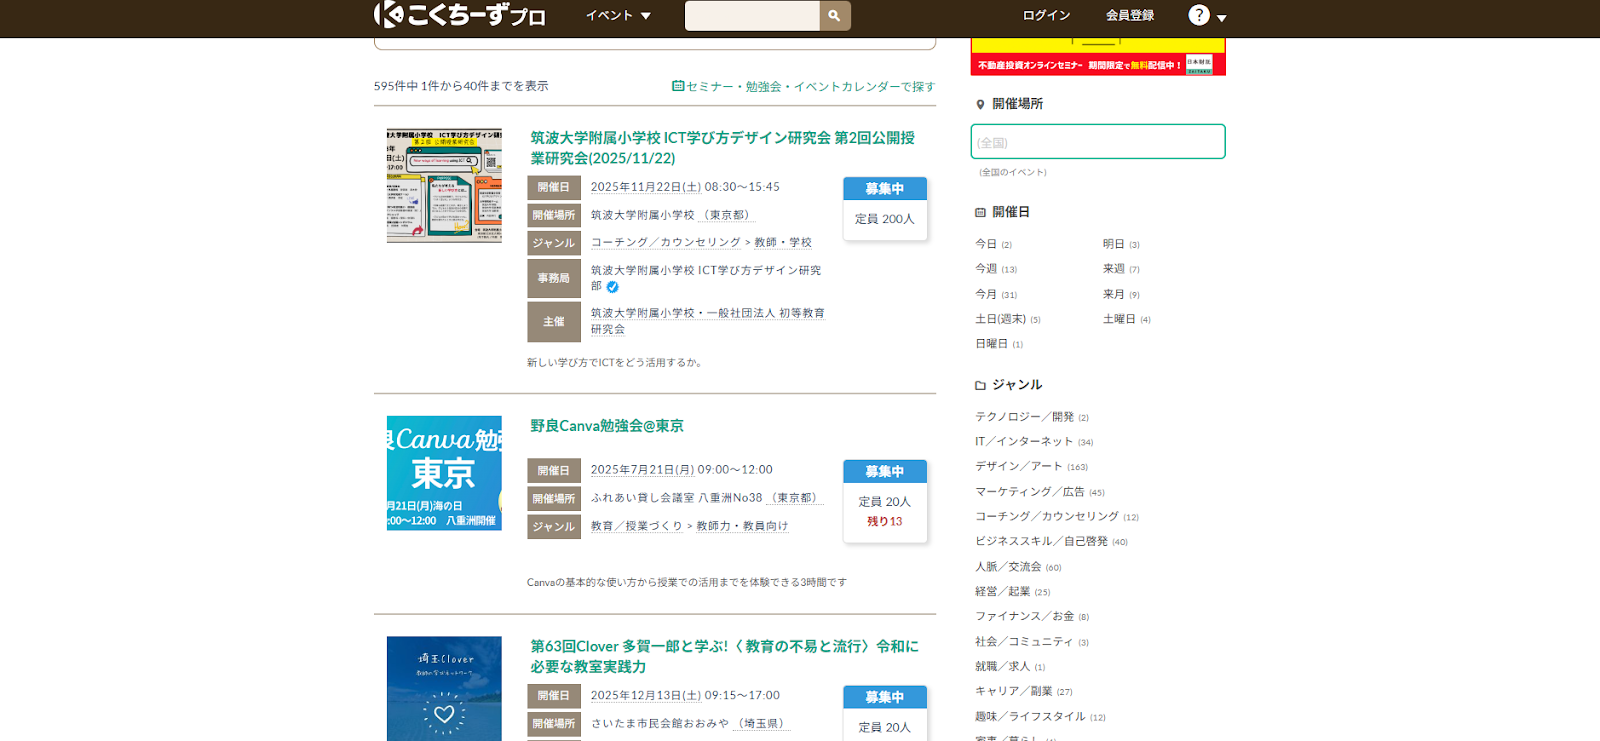Select 人脈／交流会 genre

1008,567
